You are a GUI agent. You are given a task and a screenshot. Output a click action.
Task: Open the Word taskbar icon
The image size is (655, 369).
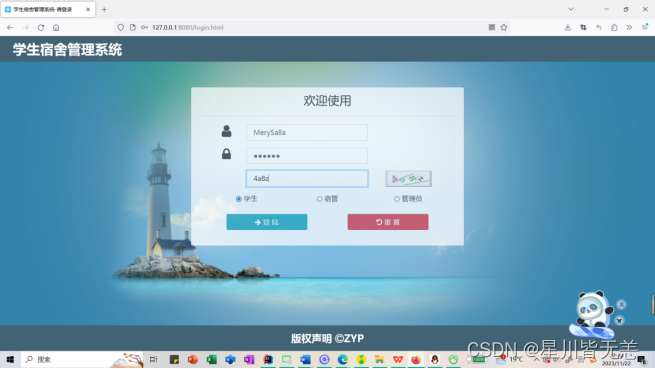pyautogui.click(x=305, y=359)
